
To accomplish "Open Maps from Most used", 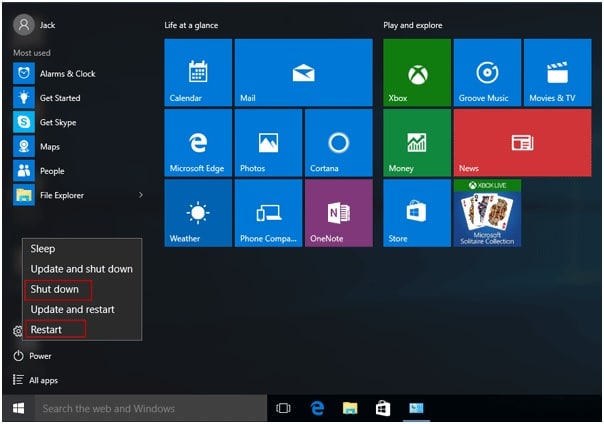I will (77, 147).
